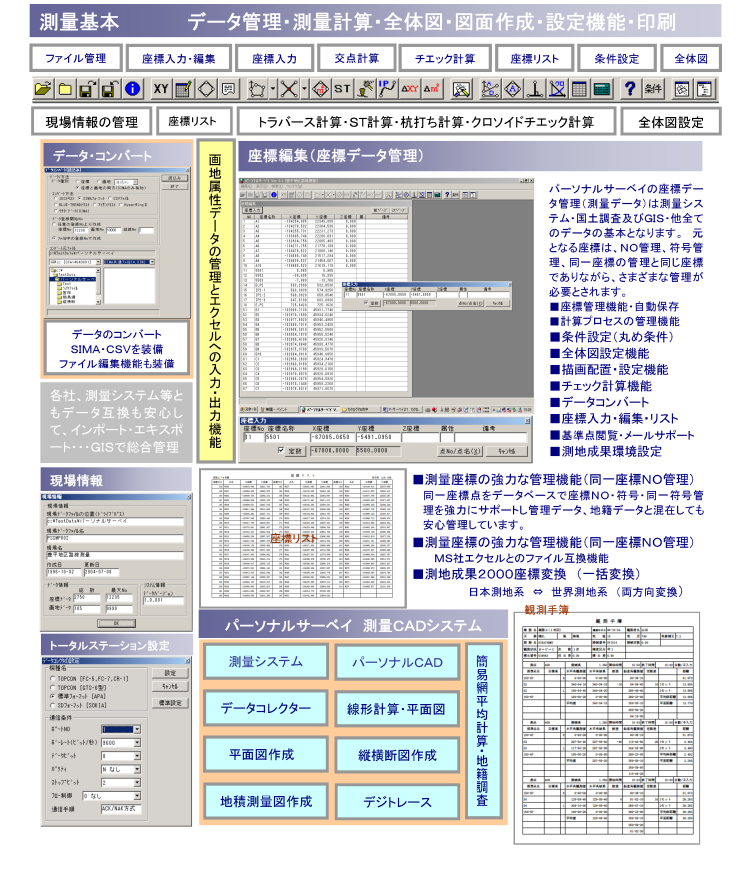750x875 pixels.
Task: Click the blue info circle icon
Action: 132,89
